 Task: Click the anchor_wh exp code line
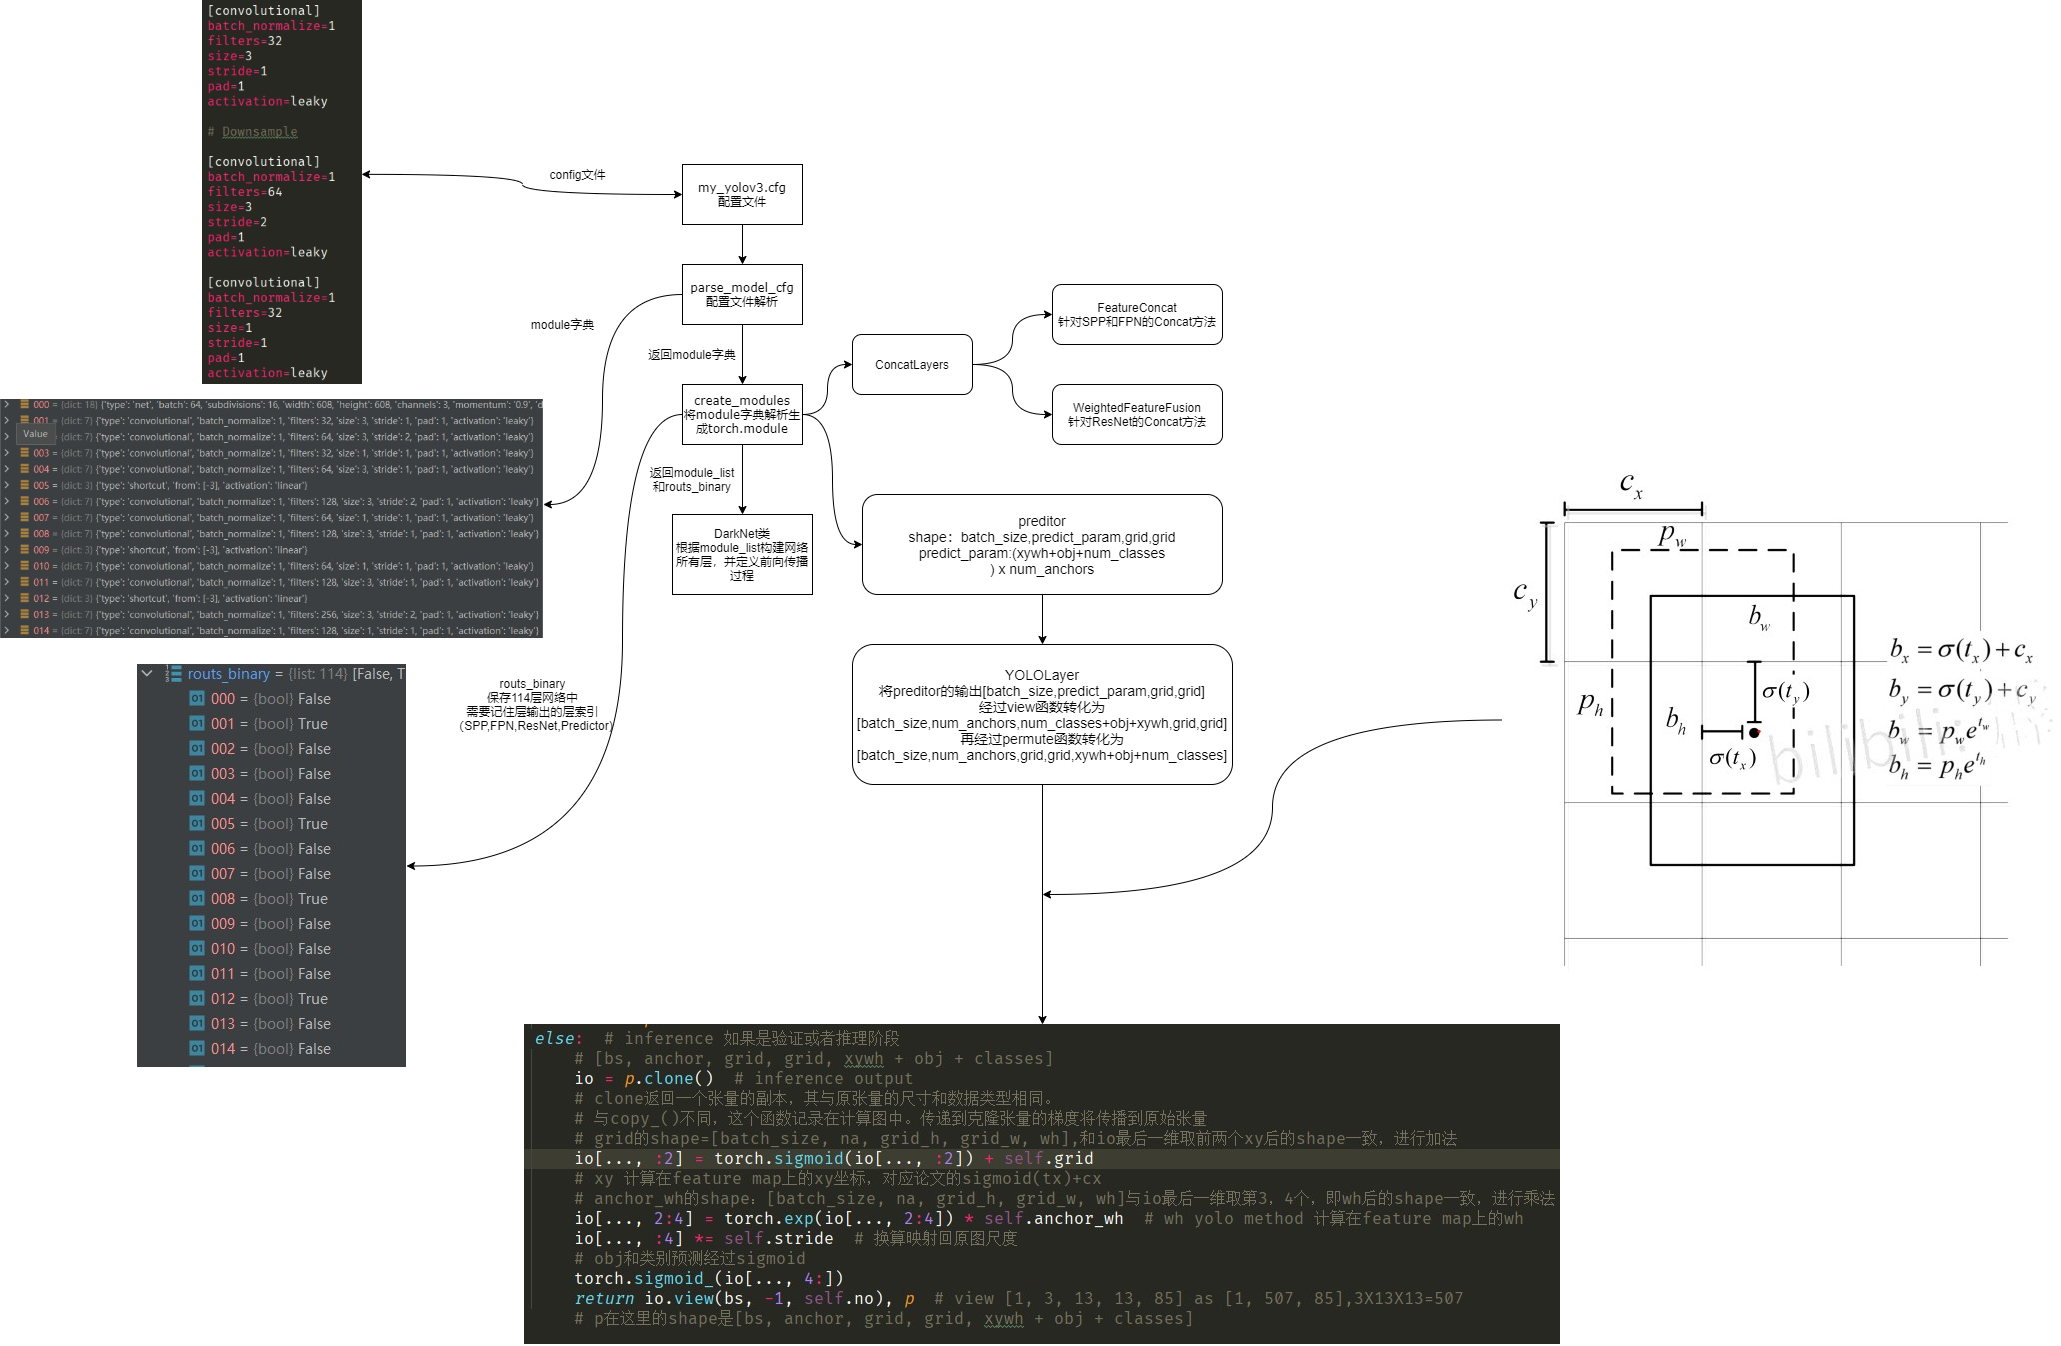tap(849, 1218)
